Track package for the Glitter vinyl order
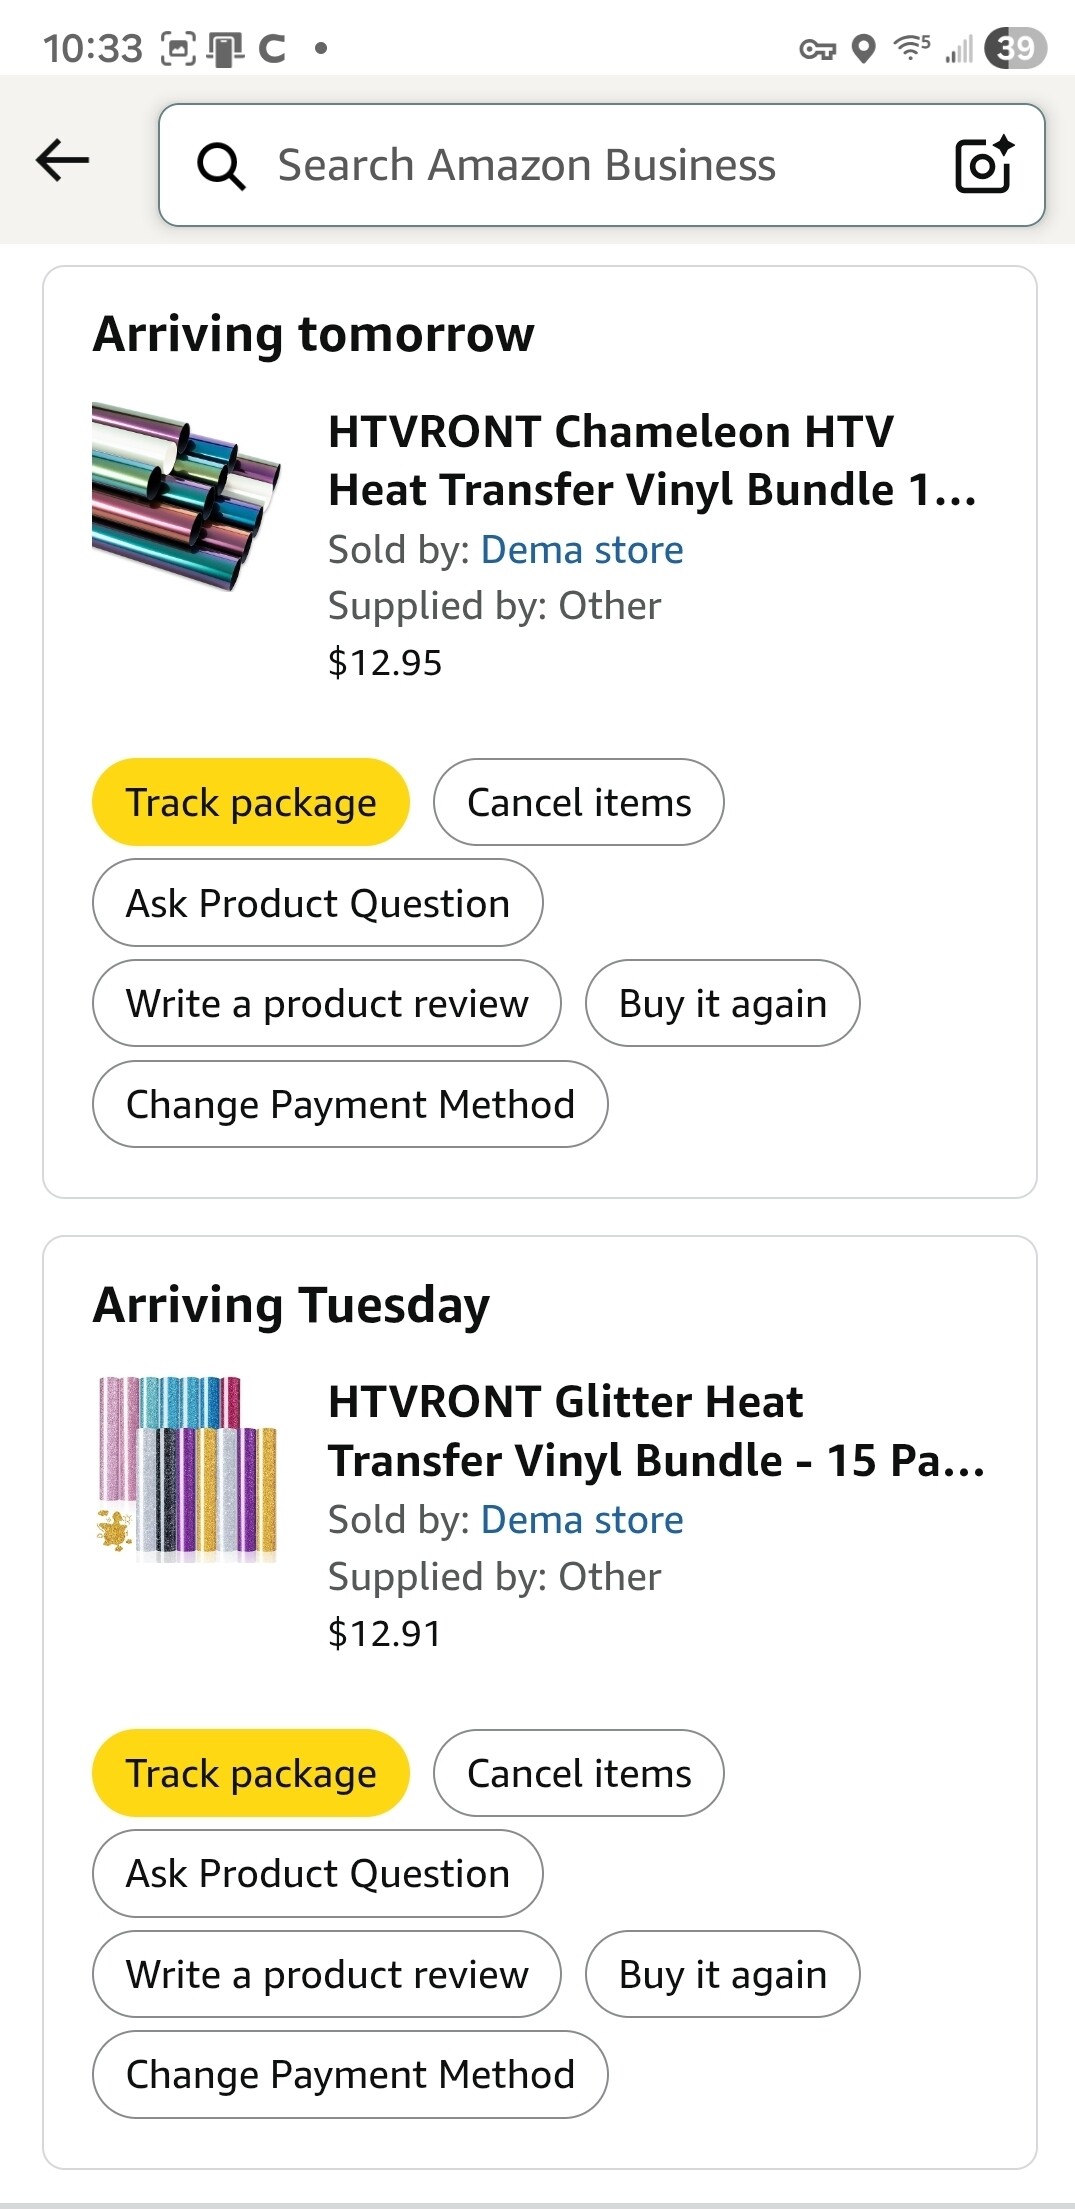1075x2209 pixels. pos(251,1773)
